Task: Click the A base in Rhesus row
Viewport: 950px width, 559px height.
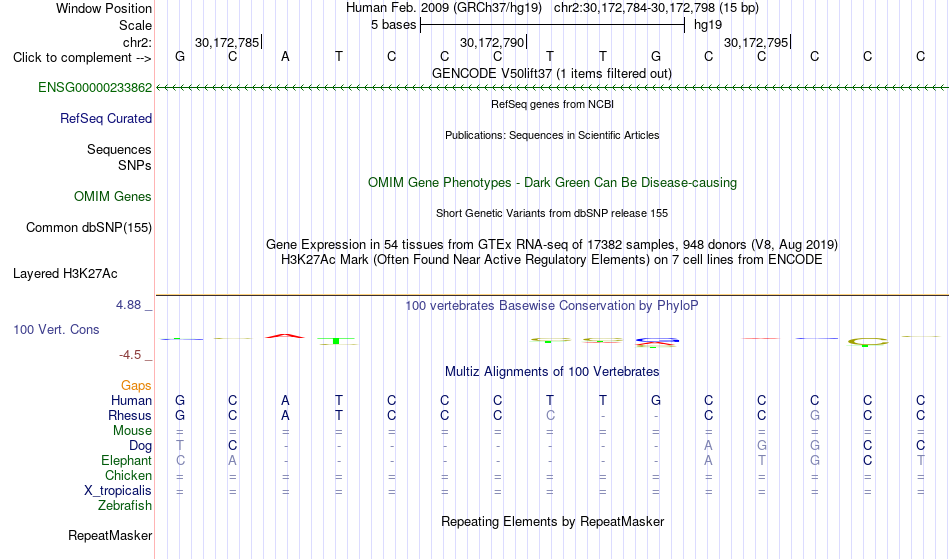Action: pyautogui.click(x=285, y=415)
